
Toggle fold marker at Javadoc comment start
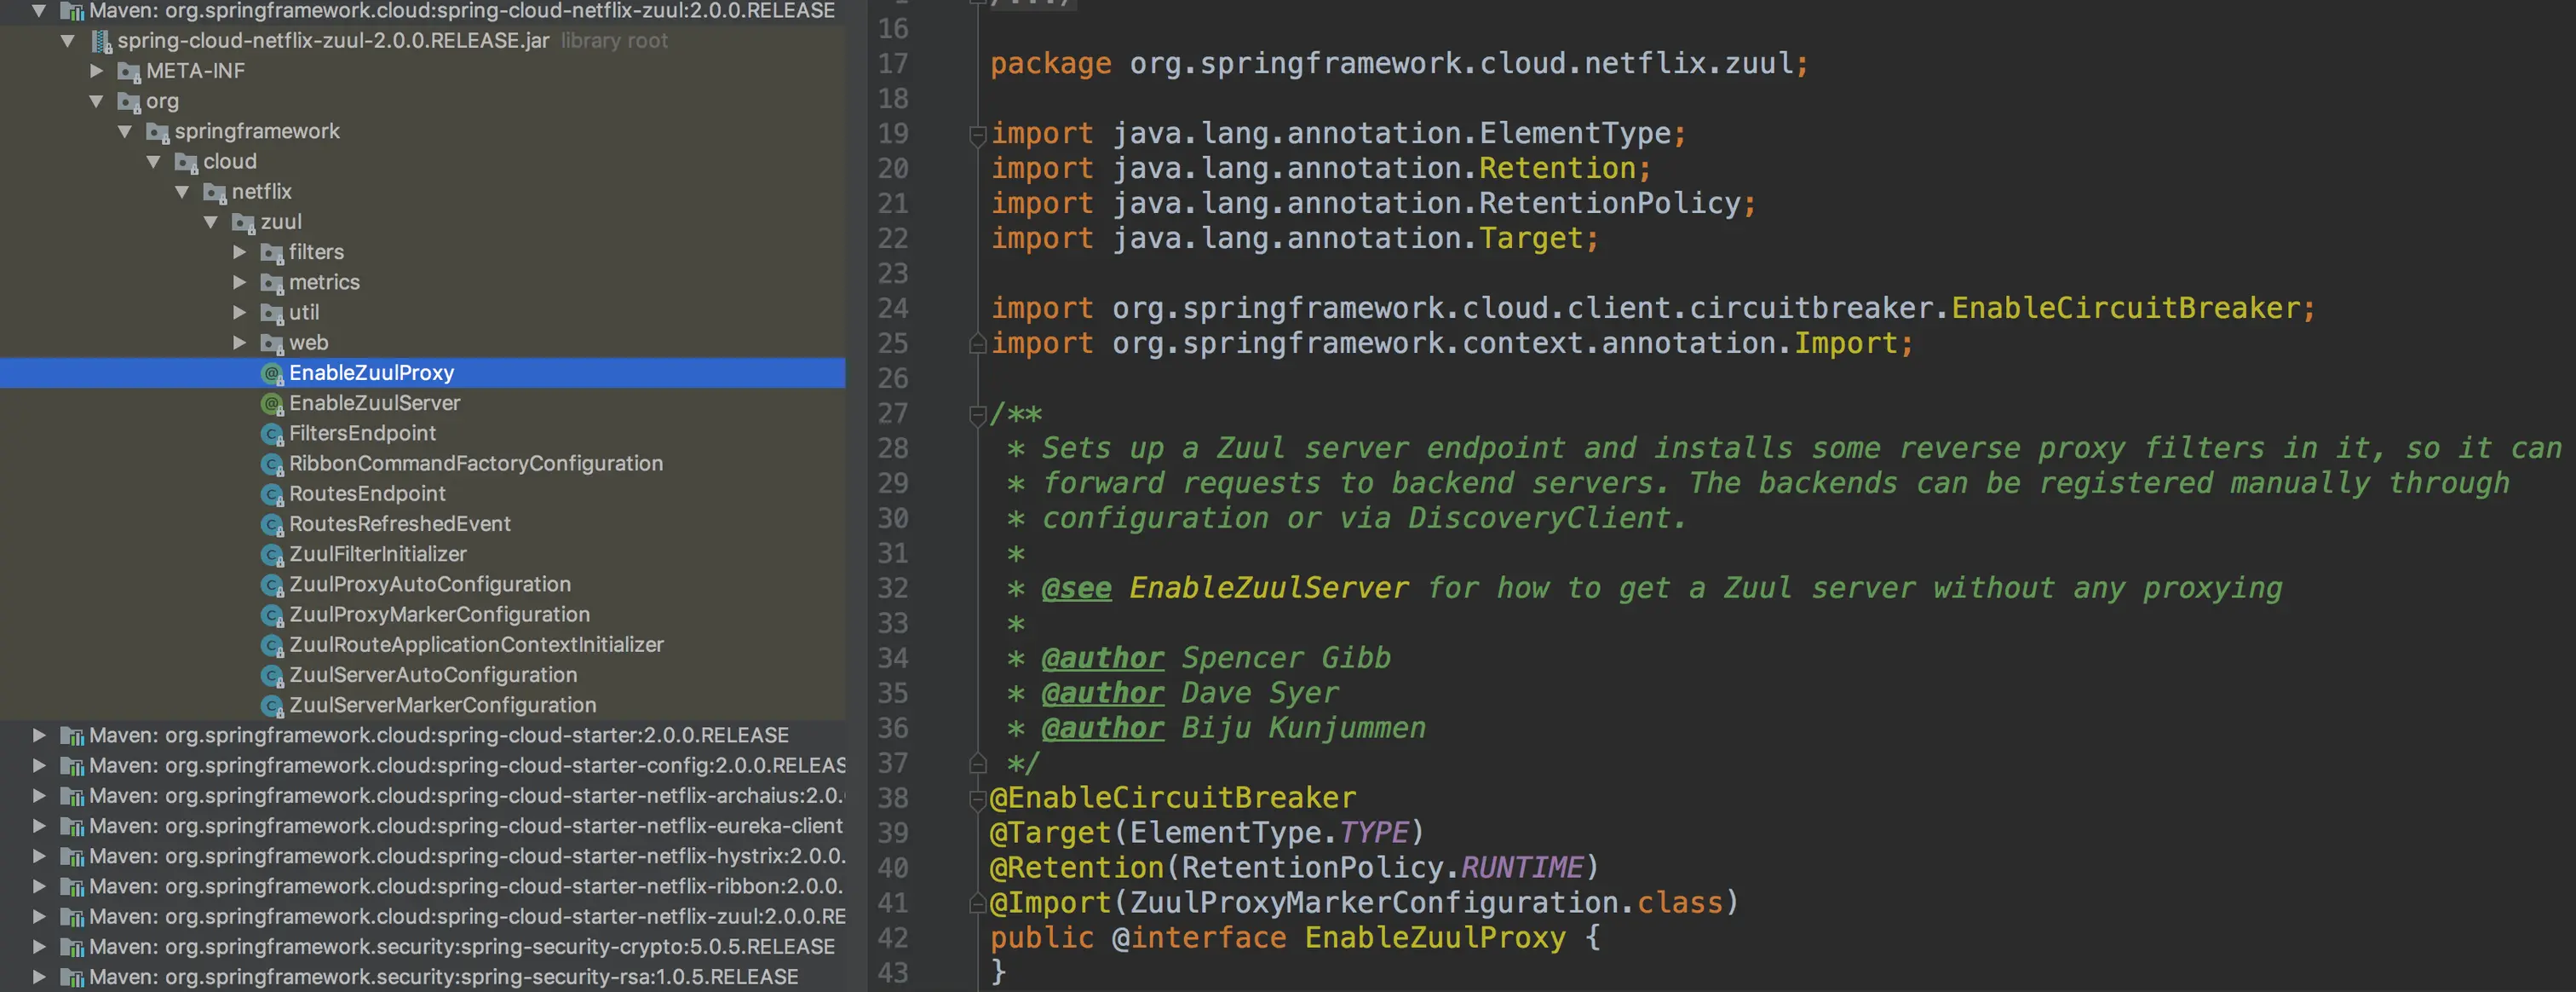[978, 414]
